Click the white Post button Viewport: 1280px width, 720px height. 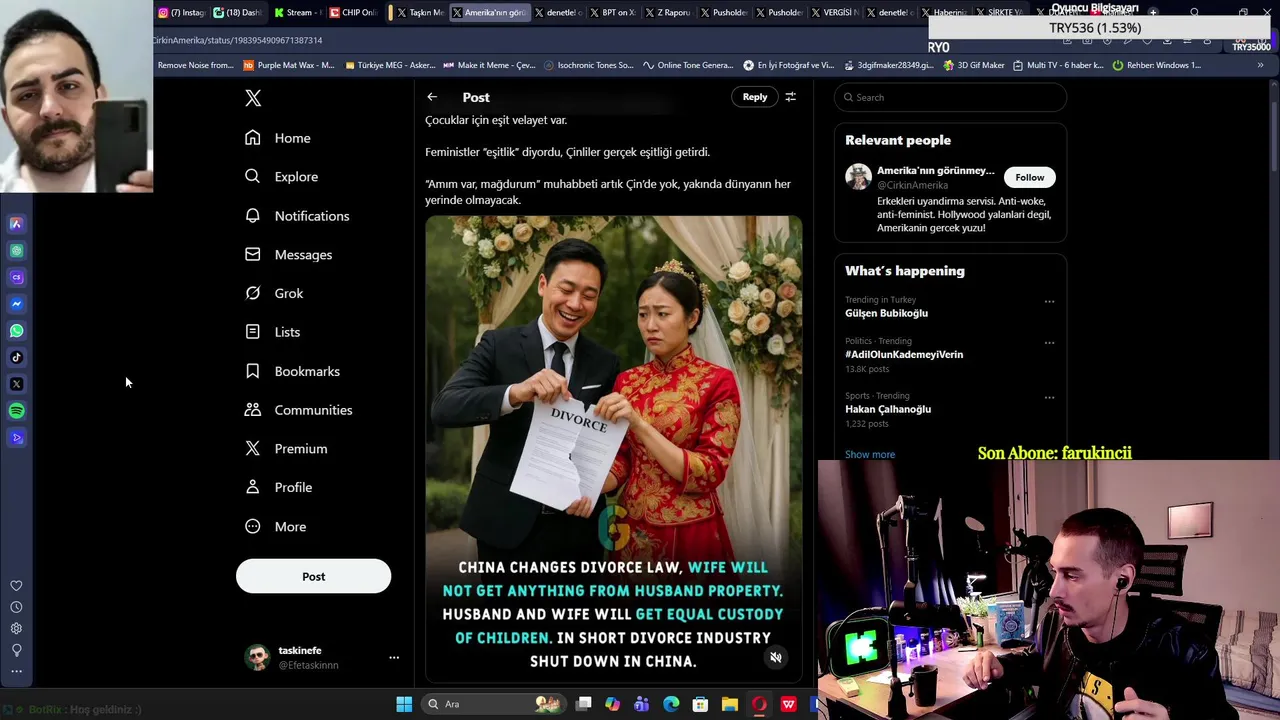pos(313,576)
